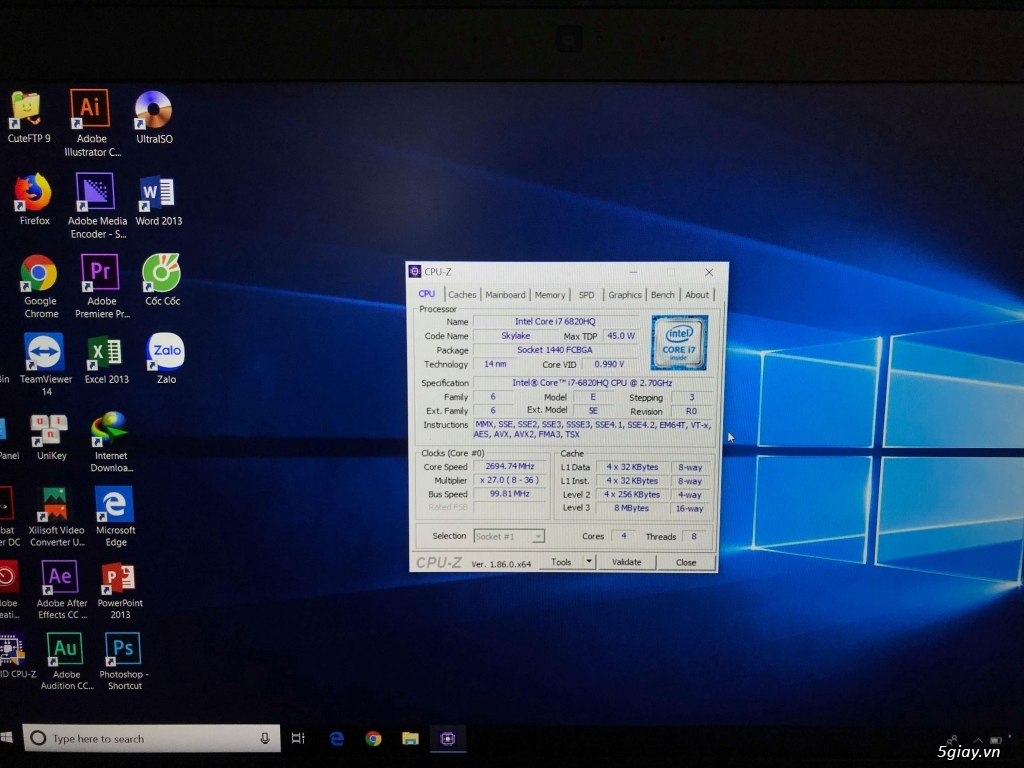Open Task View on the taskbar
The height and width of the screenshot is (768, 1024).
click(x=298, y=738)
